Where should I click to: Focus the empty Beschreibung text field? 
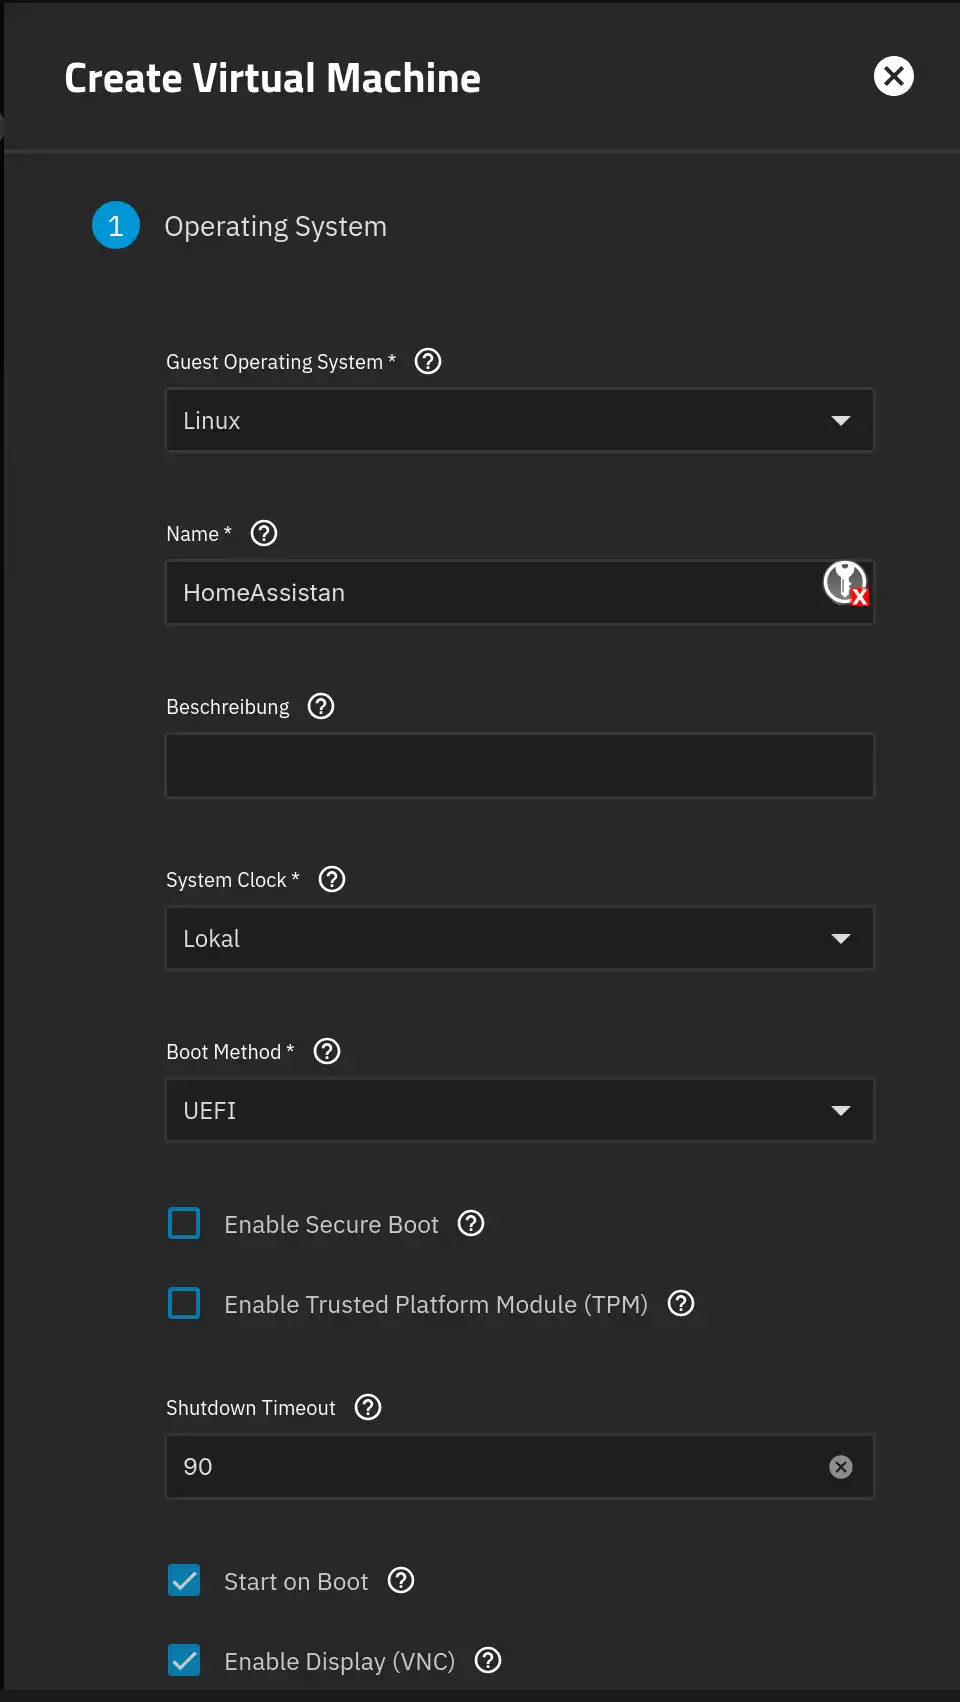(520, 766)
